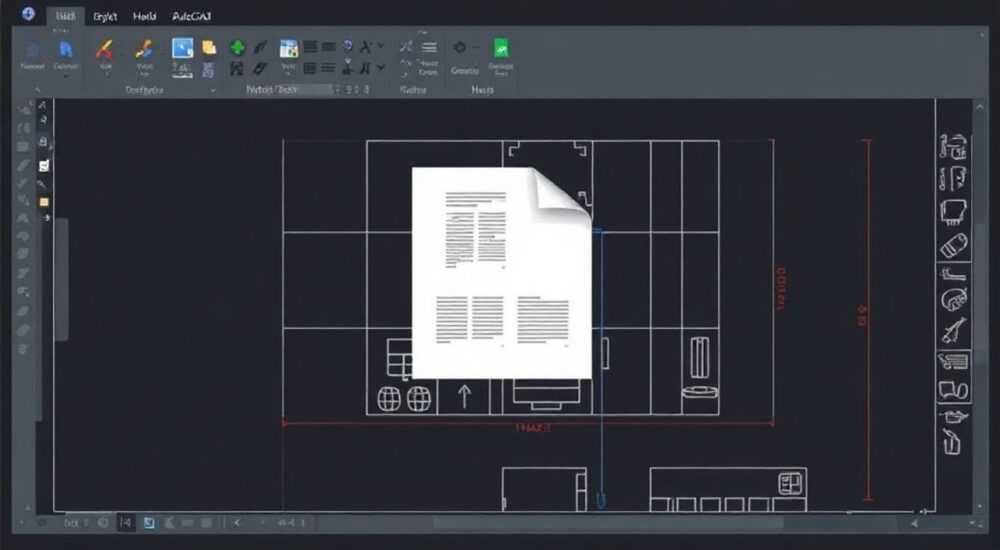Expand dropdown arrow beside upper X icon
Image resolution: width=1000 pixels, height=550 pixels.
pos(381,46)
